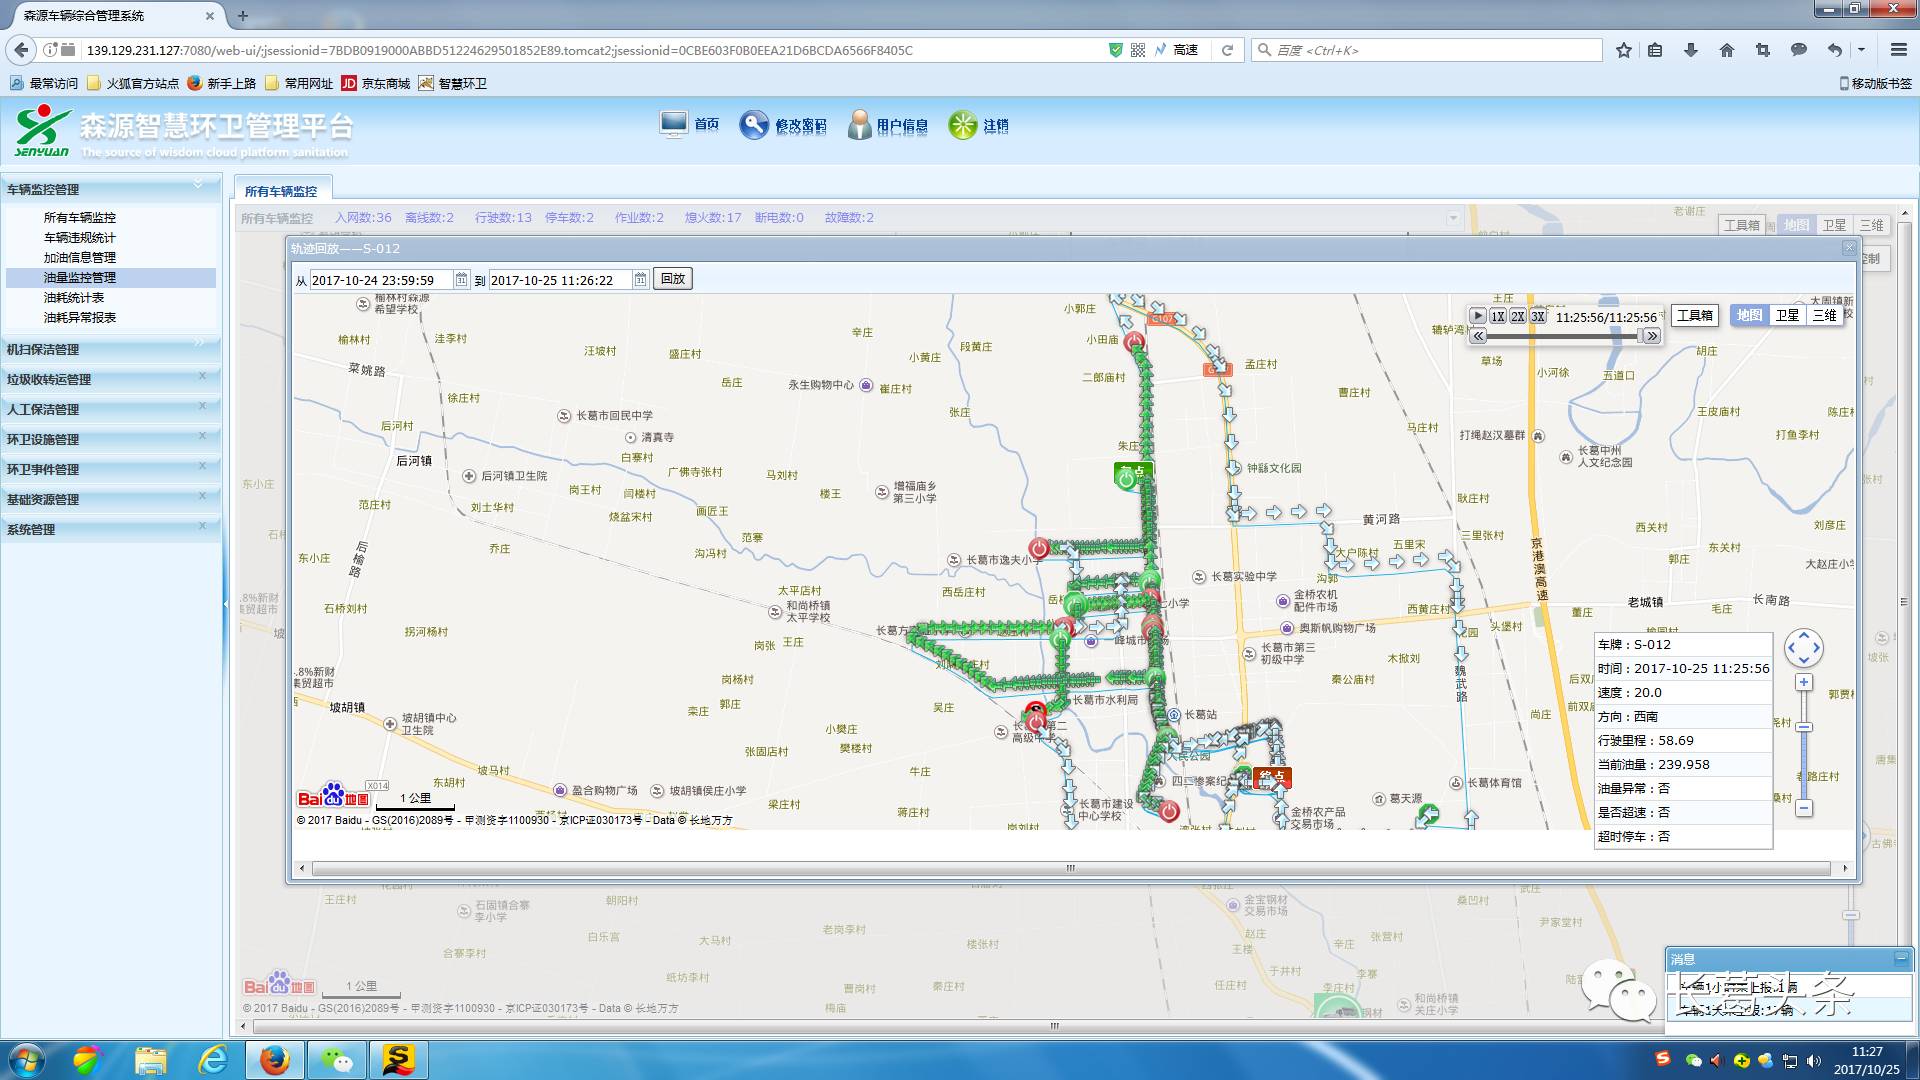
Task: Open the end date calendar picker
Action: tap(640, 279)
